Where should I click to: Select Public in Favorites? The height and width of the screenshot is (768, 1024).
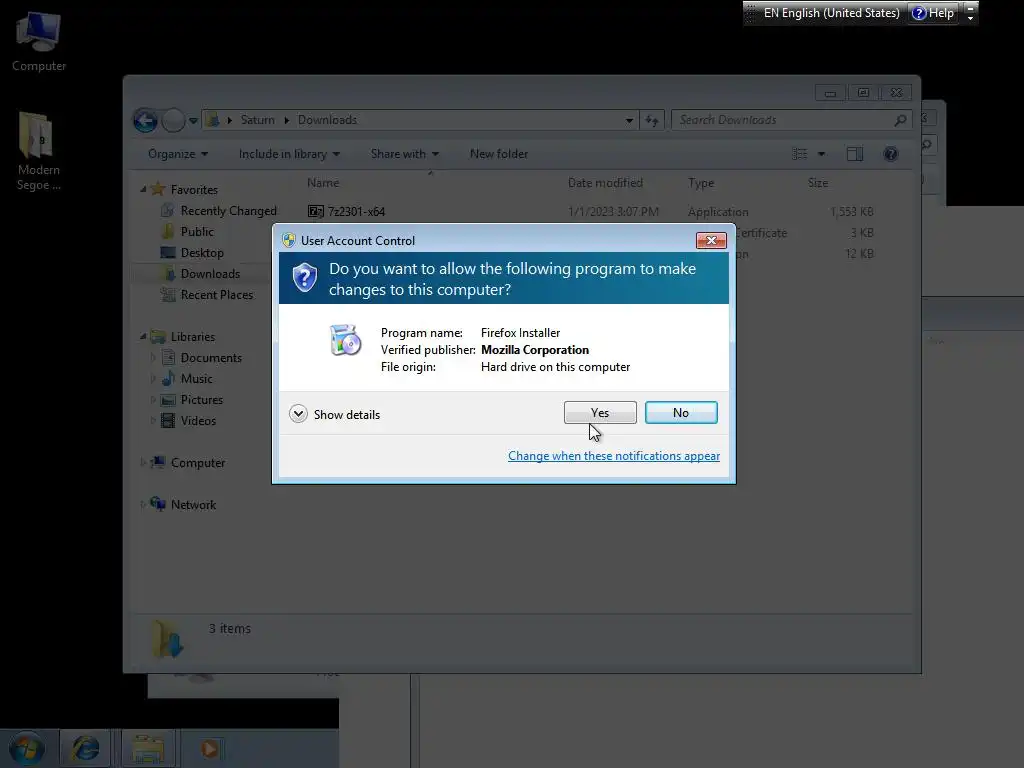(197, 232)
